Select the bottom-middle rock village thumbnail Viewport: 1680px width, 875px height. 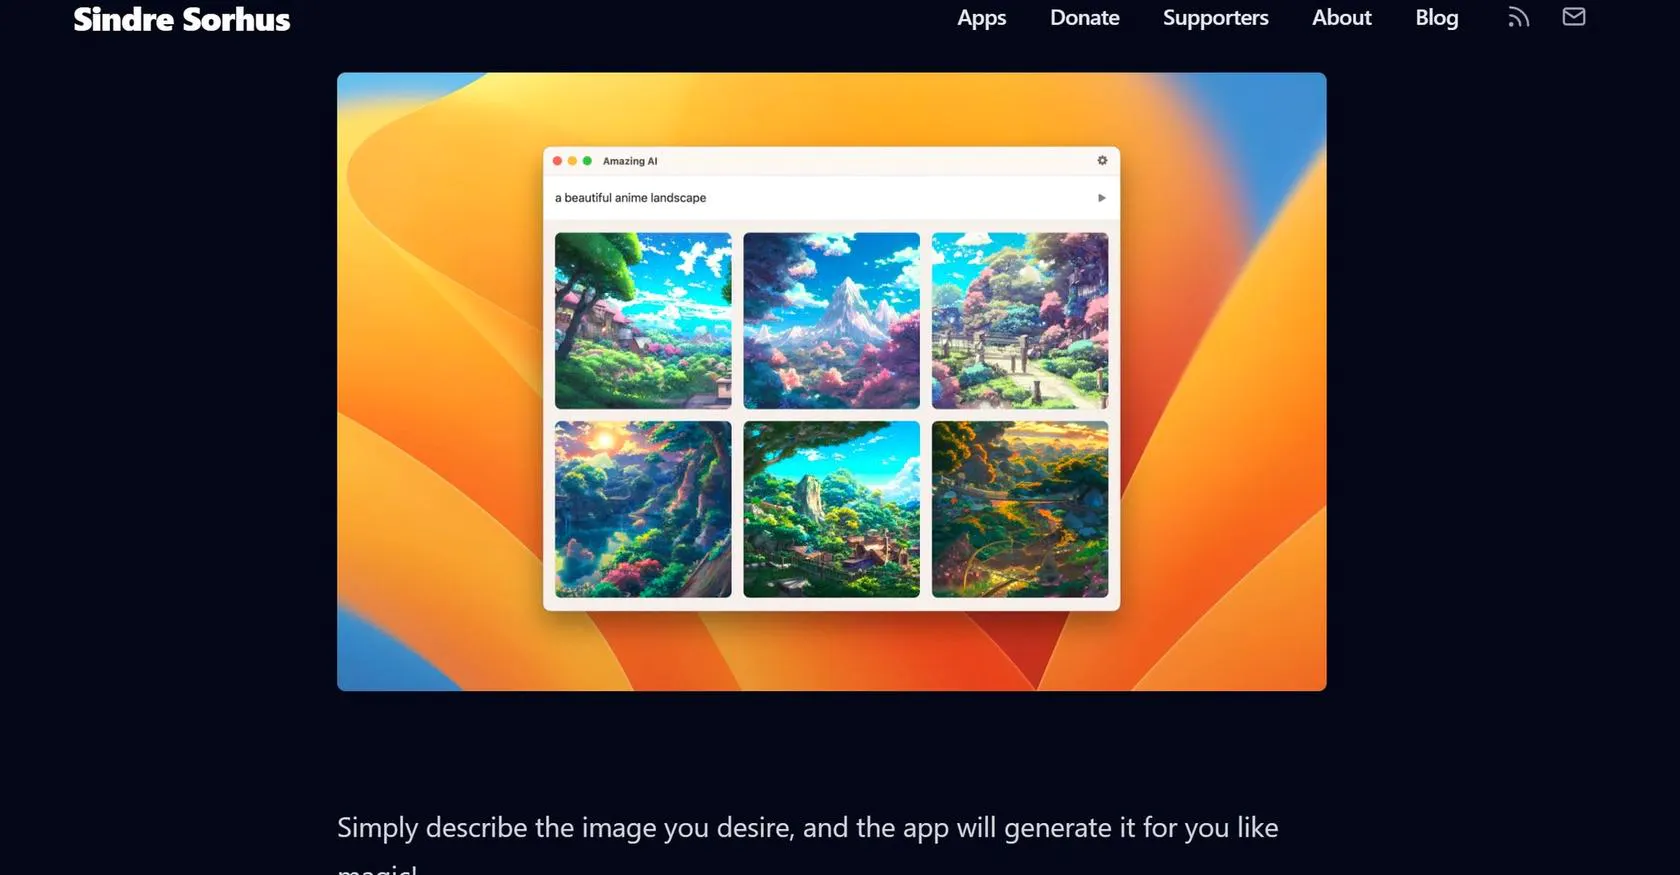coord(831,509)
